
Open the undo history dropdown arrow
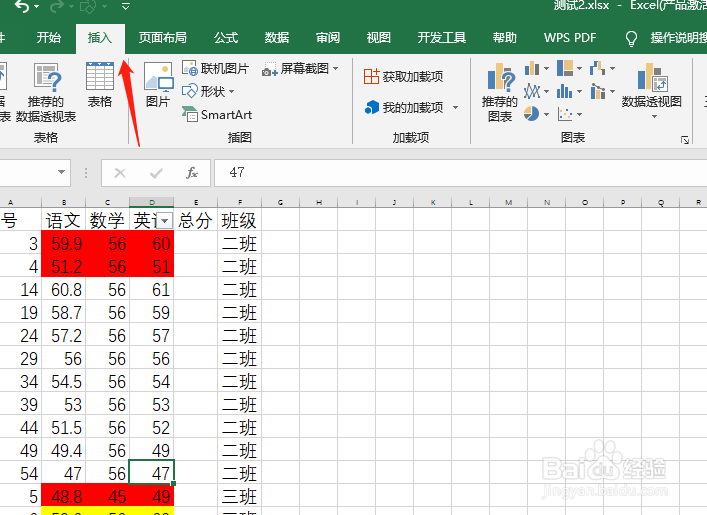(37, 7)
